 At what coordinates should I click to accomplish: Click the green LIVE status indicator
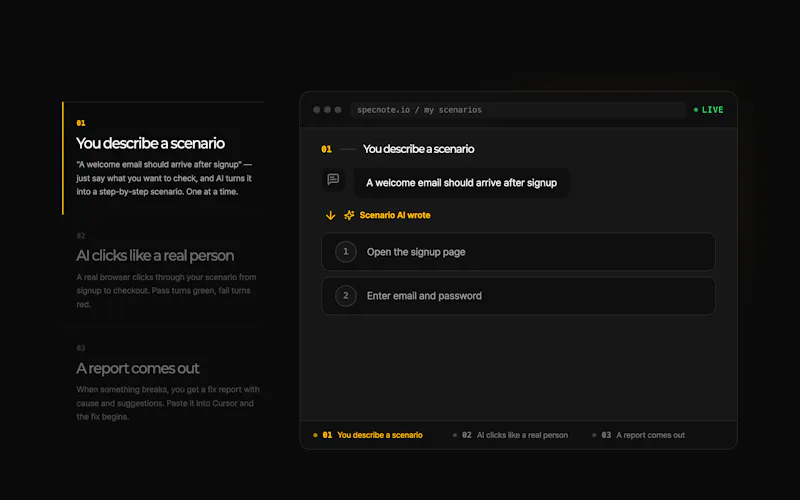point(708,110)
